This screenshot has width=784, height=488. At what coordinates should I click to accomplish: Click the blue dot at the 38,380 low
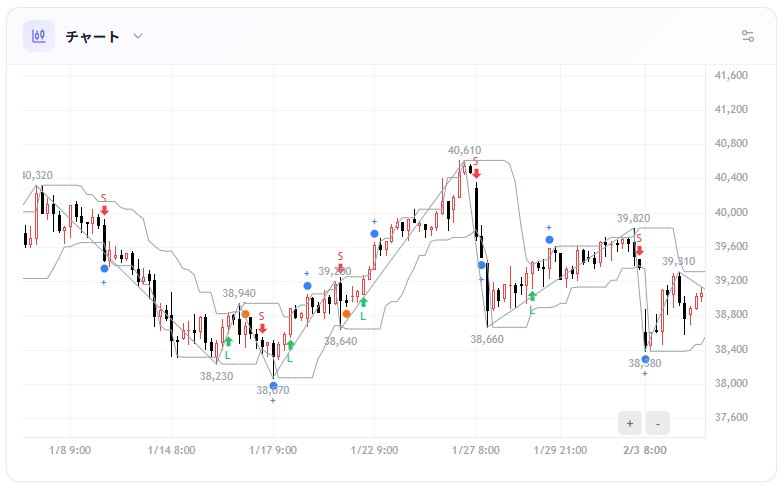click(646, 359)
